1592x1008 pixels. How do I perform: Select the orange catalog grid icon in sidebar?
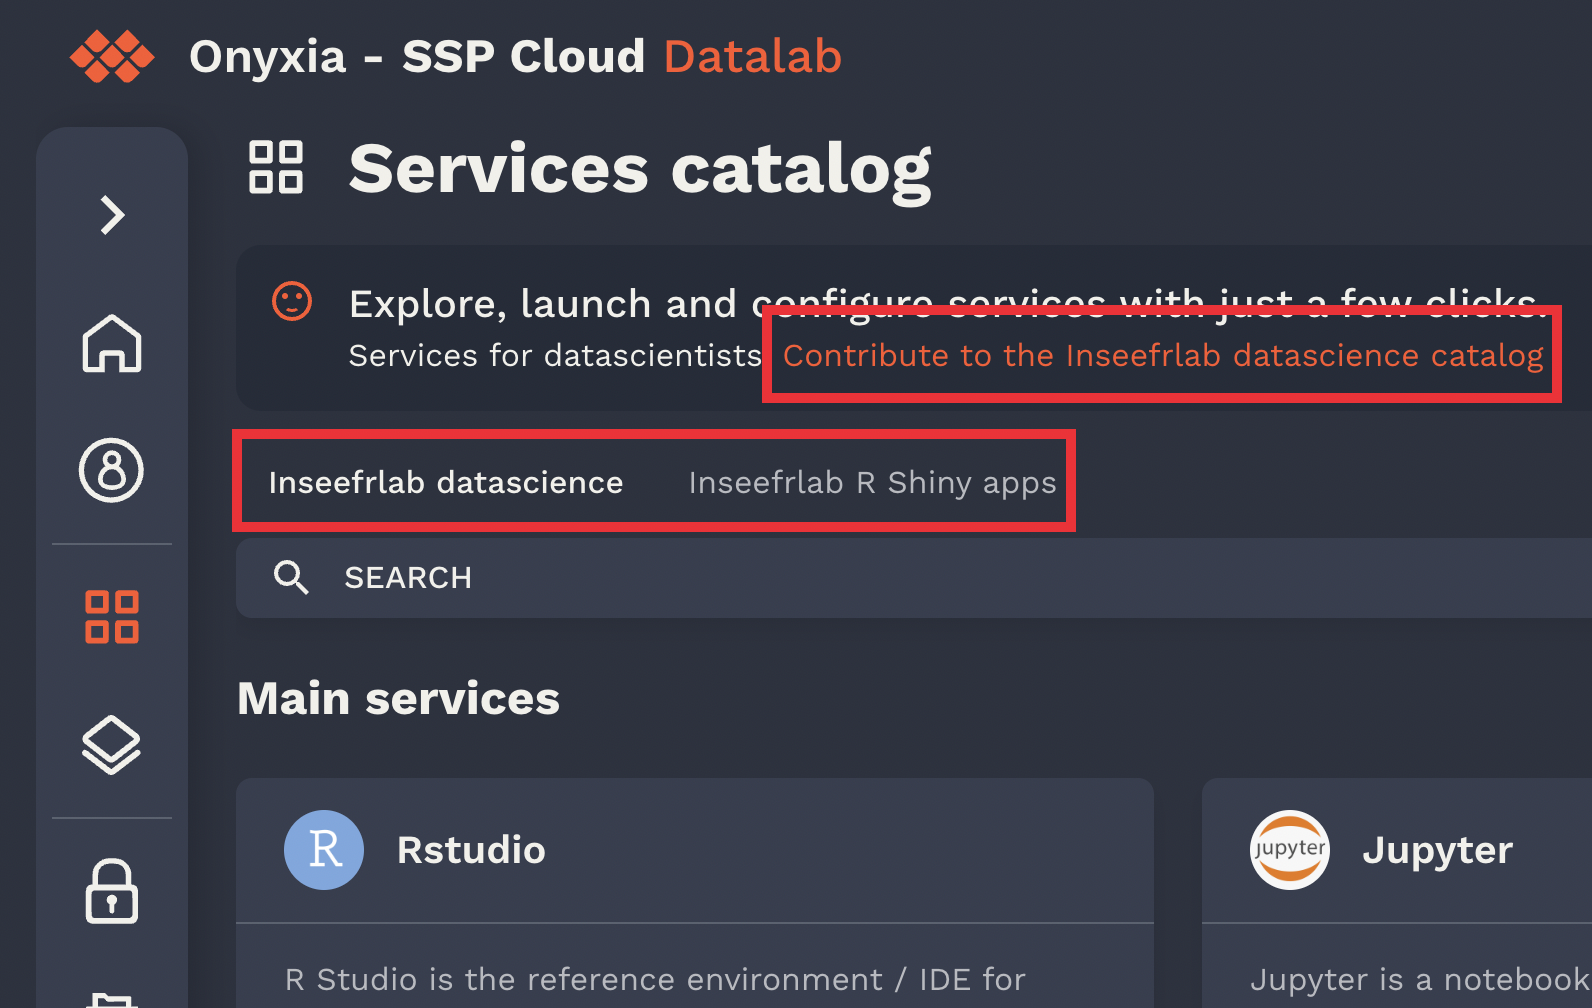[112, 616]
